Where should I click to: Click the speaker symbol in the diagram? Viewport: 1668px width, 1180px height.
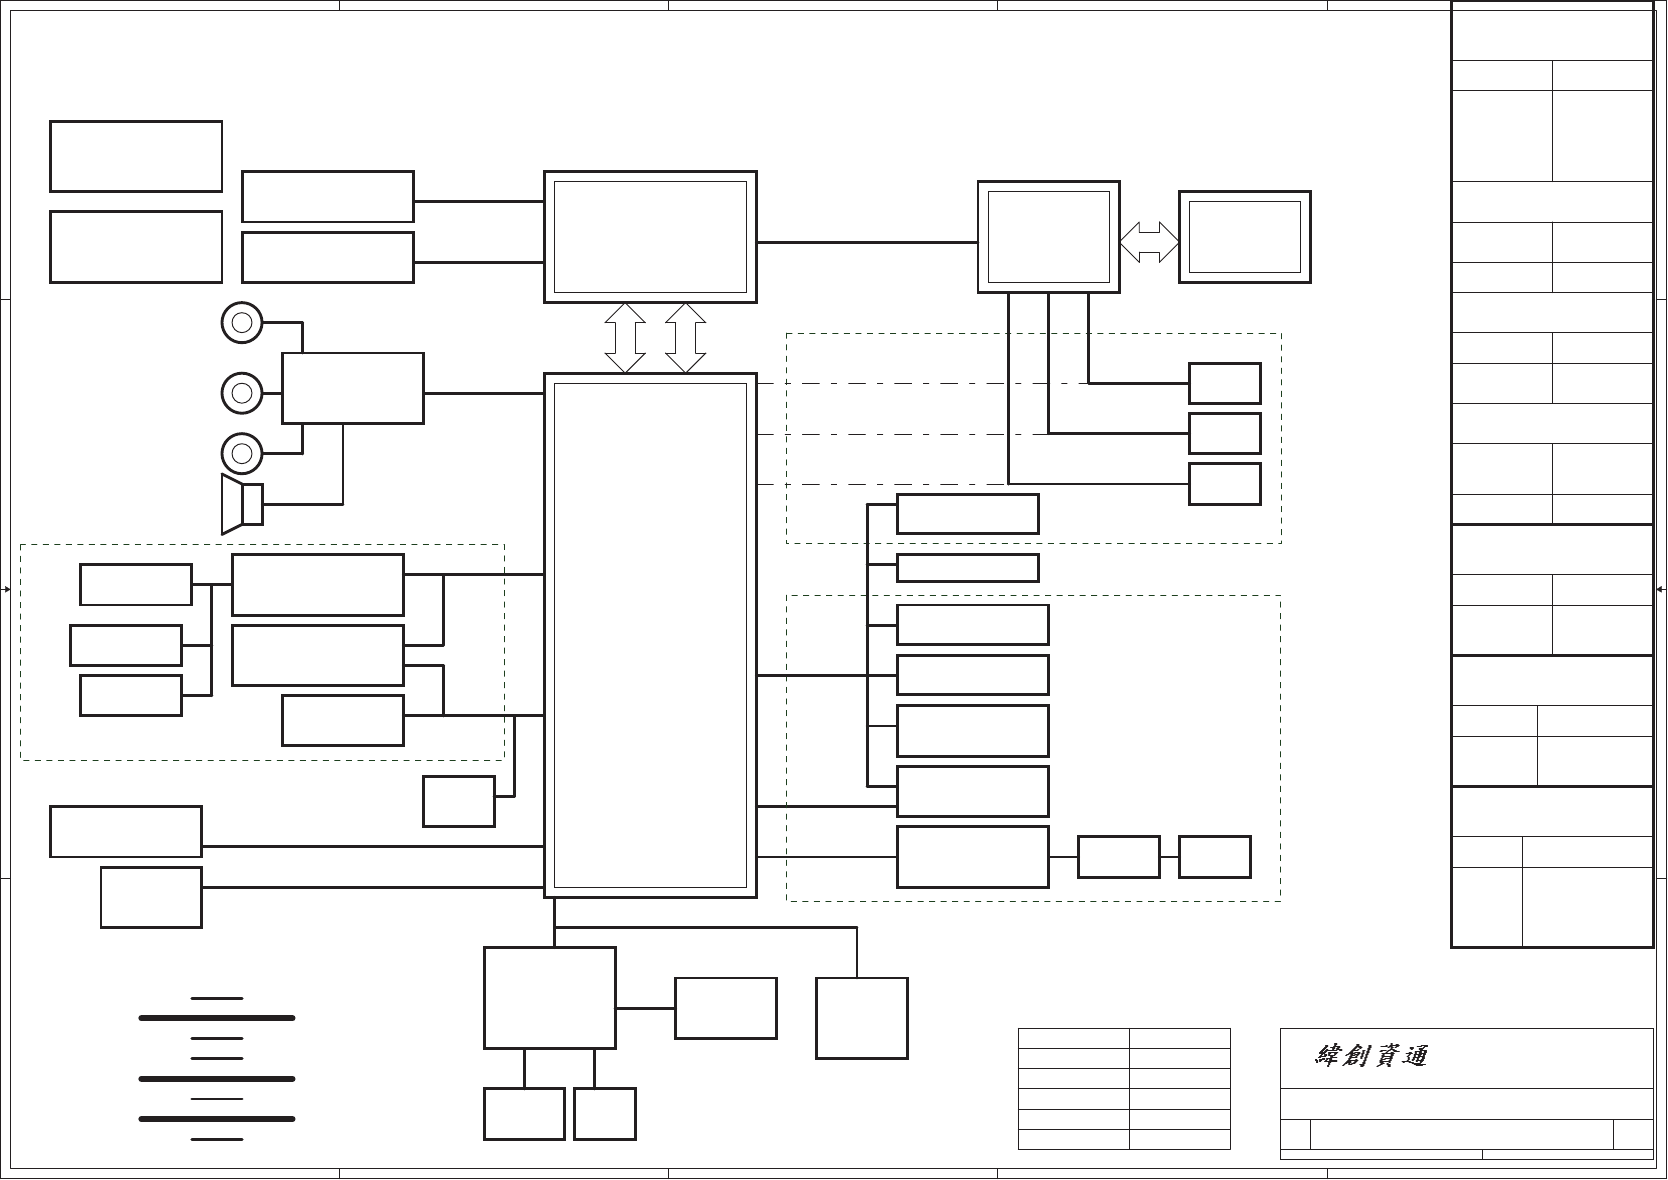point(242,504)
